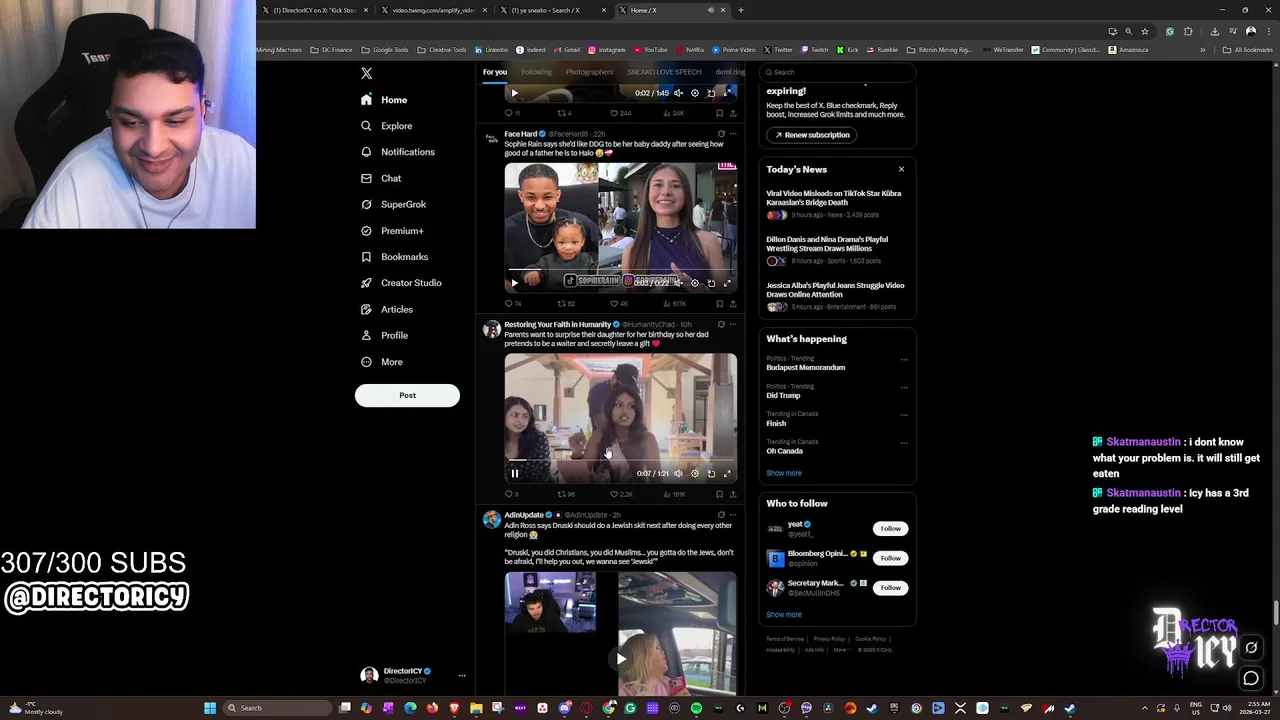Screen dimensions: 1280x720
Task: Open more options for Finish trend
Action: click(904, 415)
